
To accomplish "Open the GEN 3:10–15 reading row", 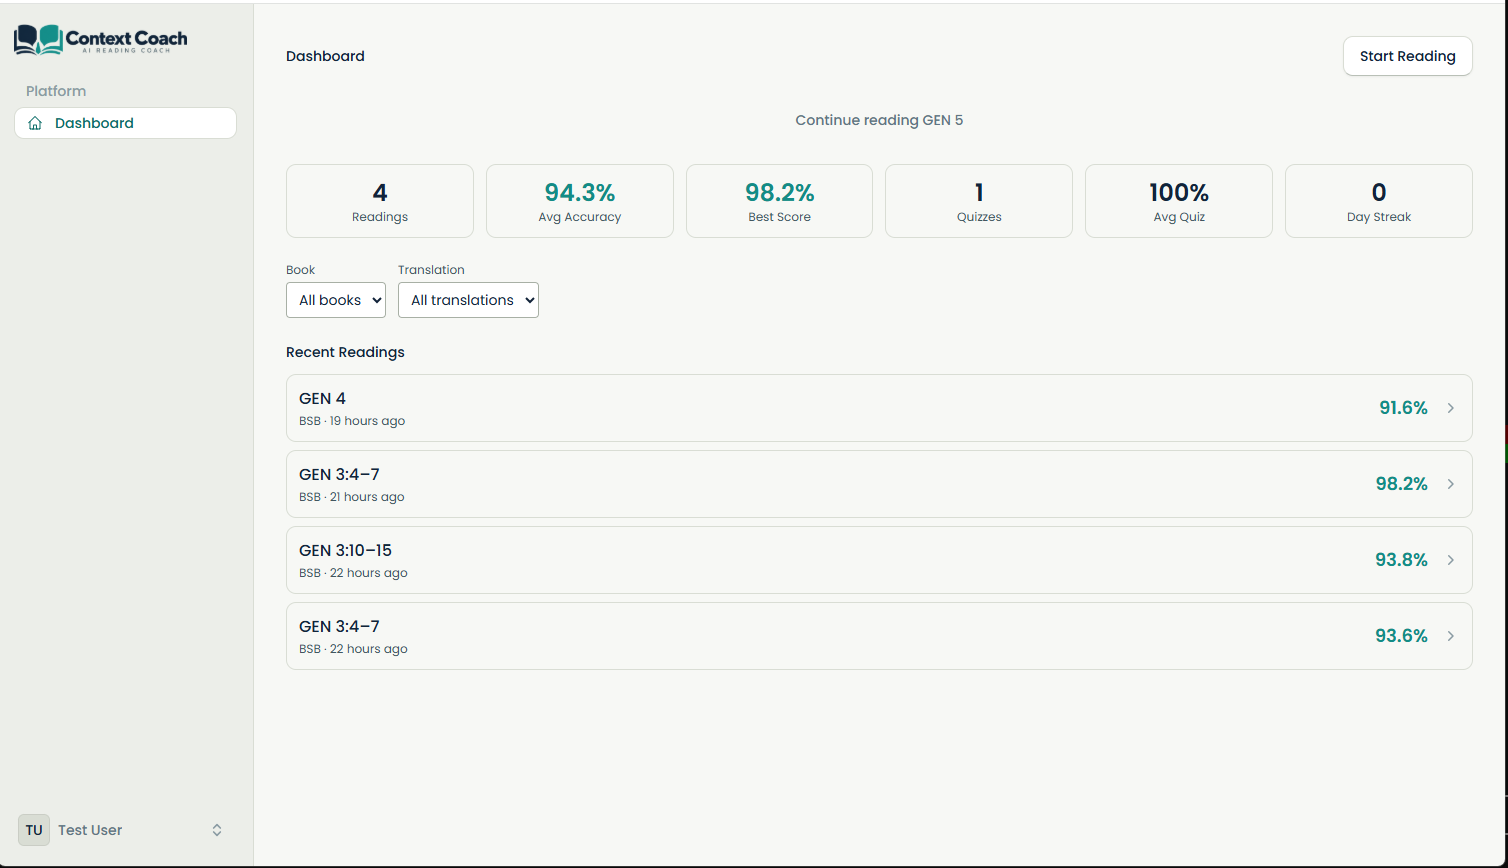I will coord(879,560).
